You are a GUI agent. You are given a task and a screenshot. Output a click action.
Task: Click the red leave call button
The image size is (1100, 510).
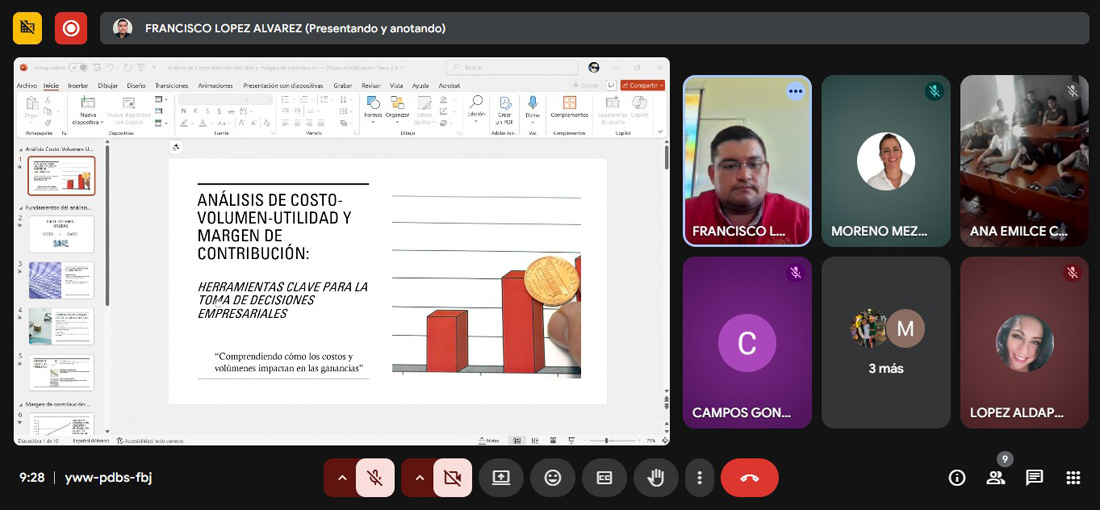click(749, 478)
